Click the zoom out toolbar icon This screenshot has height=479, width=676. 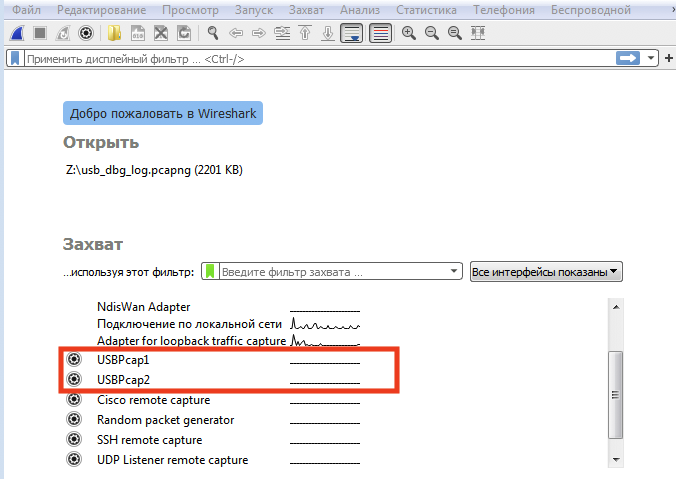click(431, 33)
